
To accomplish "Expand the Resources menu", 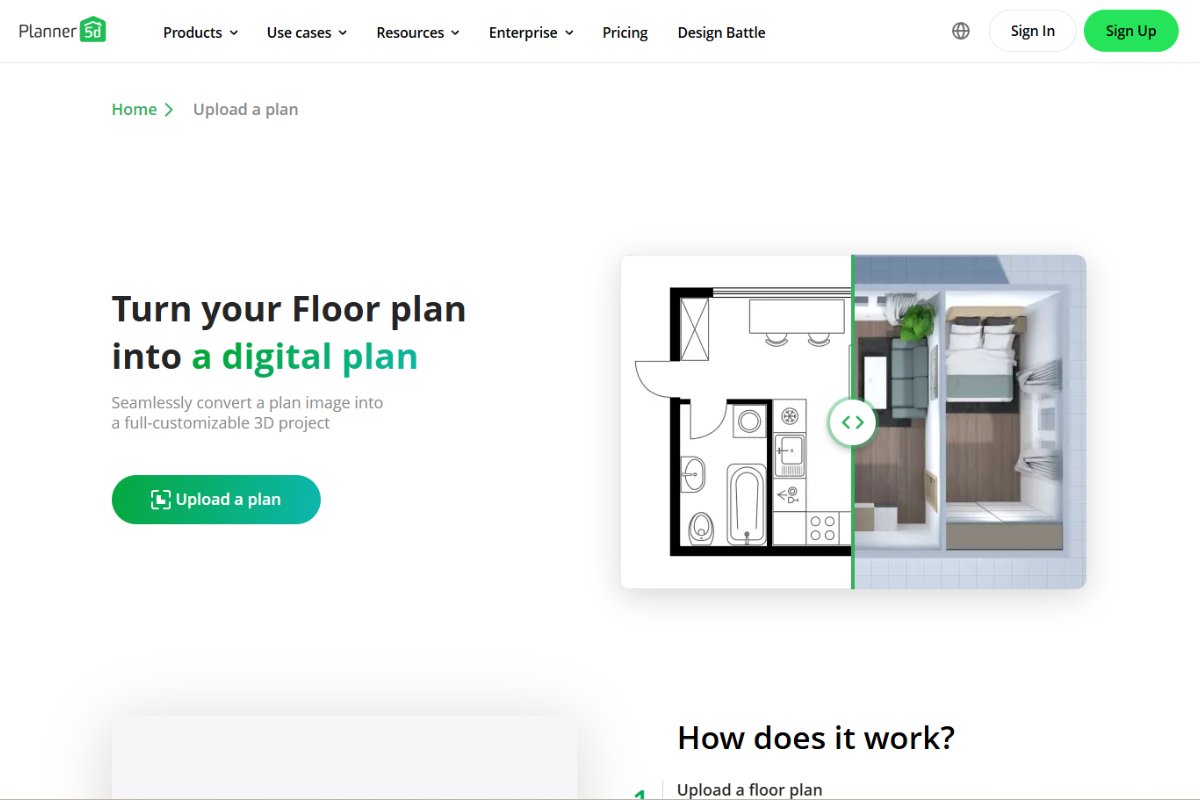I will tap(417, 32).
